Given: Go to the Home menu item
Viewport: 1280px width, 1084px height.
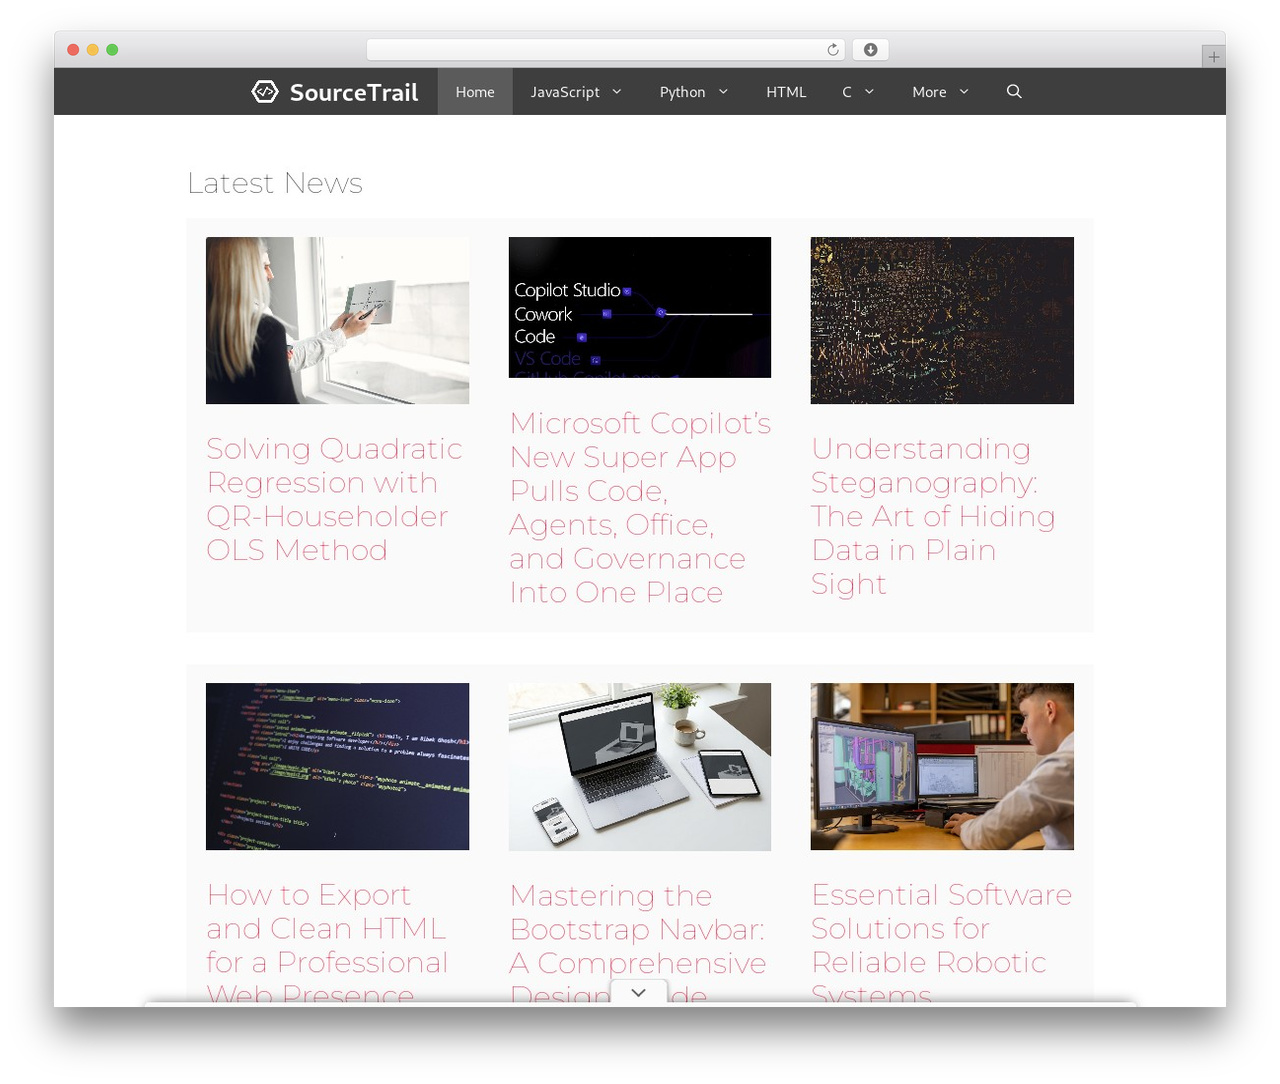Looking at the screenshot, I should [x=475, y=92].
